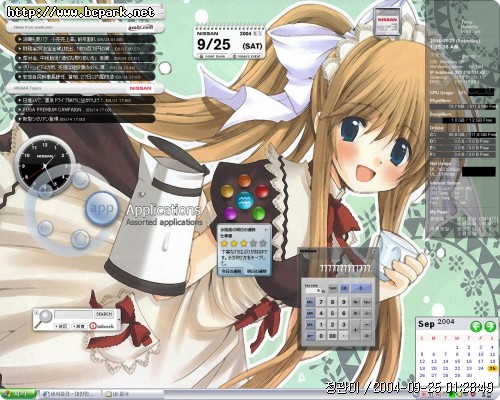Go to next month with green right arrow

[x=490, y=326]
